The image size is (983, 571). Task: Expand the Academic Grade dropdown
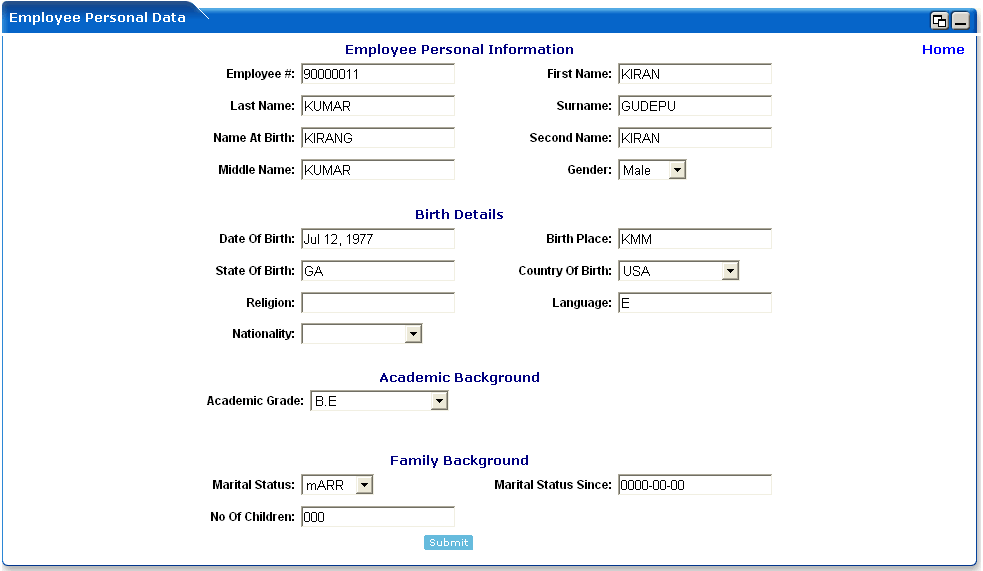tap(379, 401)
